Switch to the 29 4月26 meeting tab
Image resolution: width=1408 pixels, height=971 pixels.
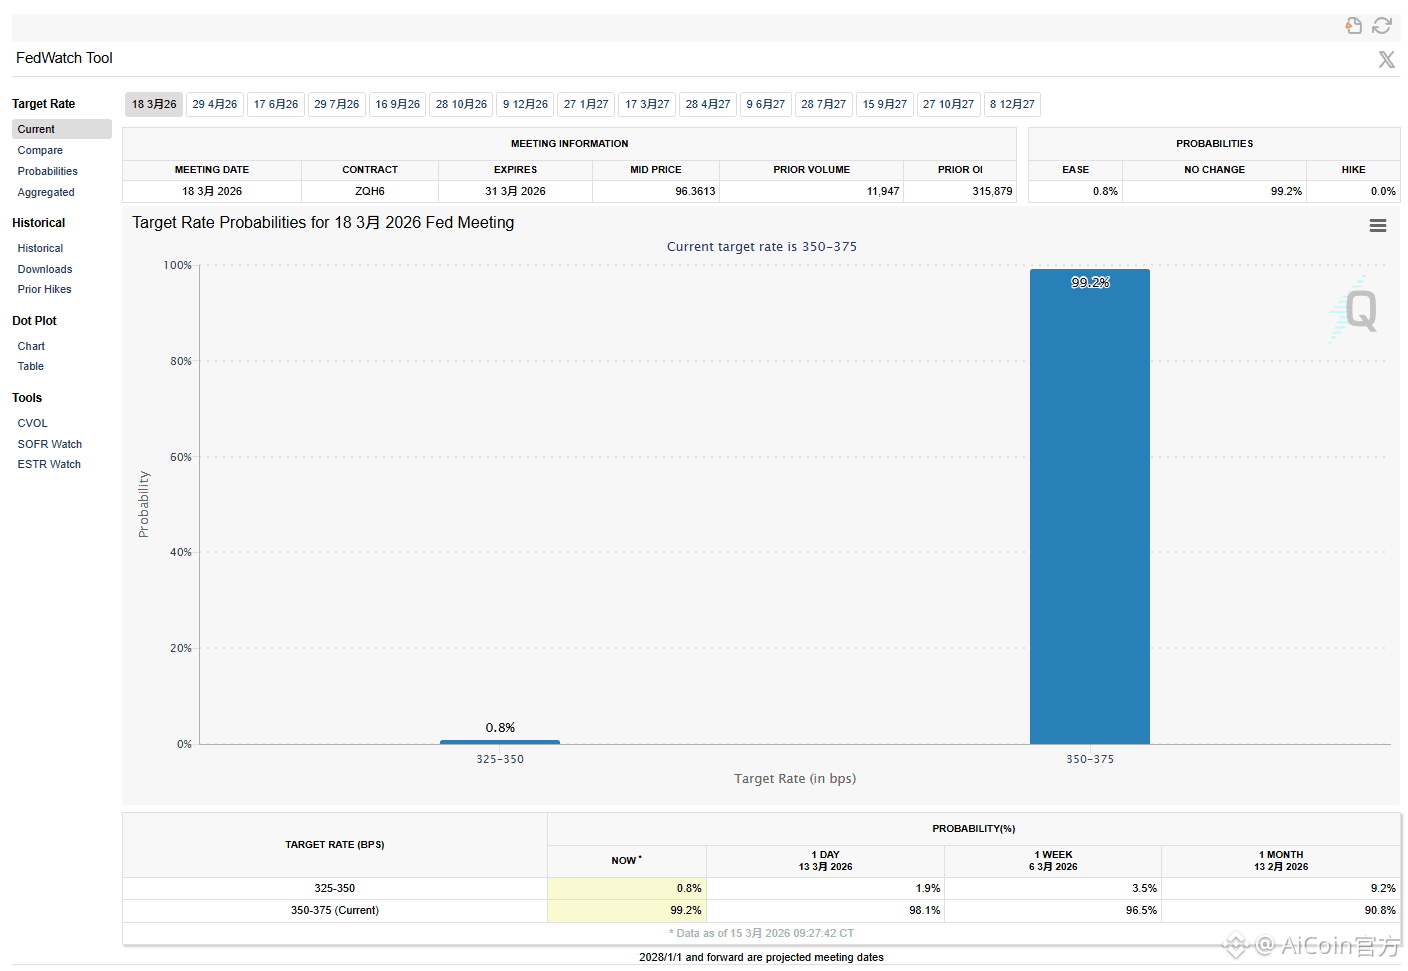(x=215, y=105)
